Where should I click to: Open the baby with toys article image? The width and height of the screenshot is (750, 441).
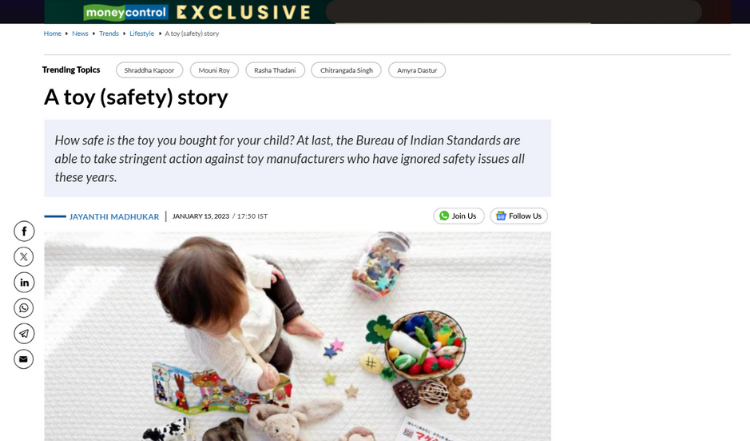(x=298, y=336)
